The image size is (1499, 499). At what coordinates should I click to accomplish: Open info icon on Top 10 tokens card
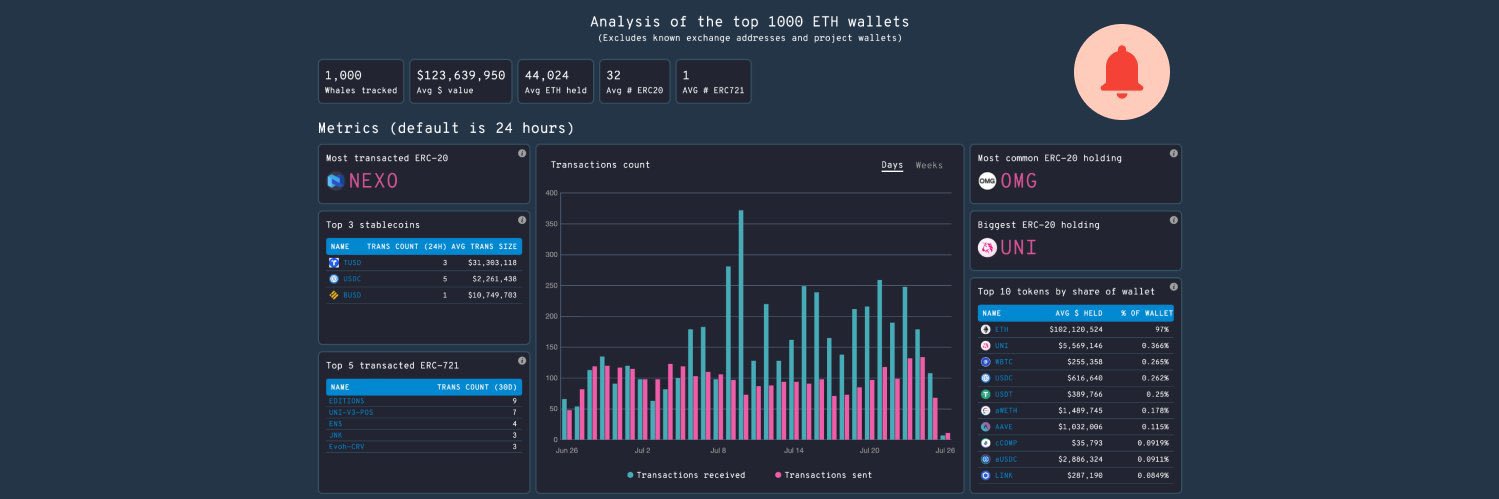(x=1174, y=287)
